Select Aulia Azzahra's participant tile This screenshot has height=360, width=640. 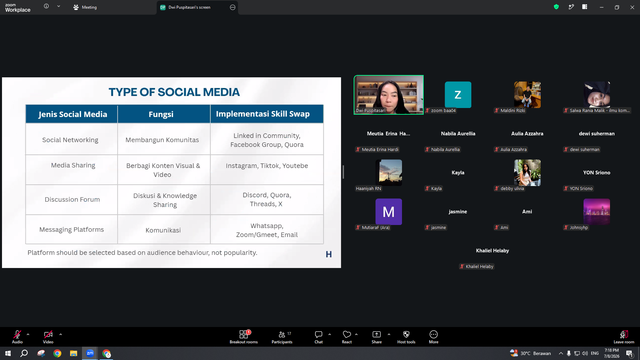pos(527,134)
